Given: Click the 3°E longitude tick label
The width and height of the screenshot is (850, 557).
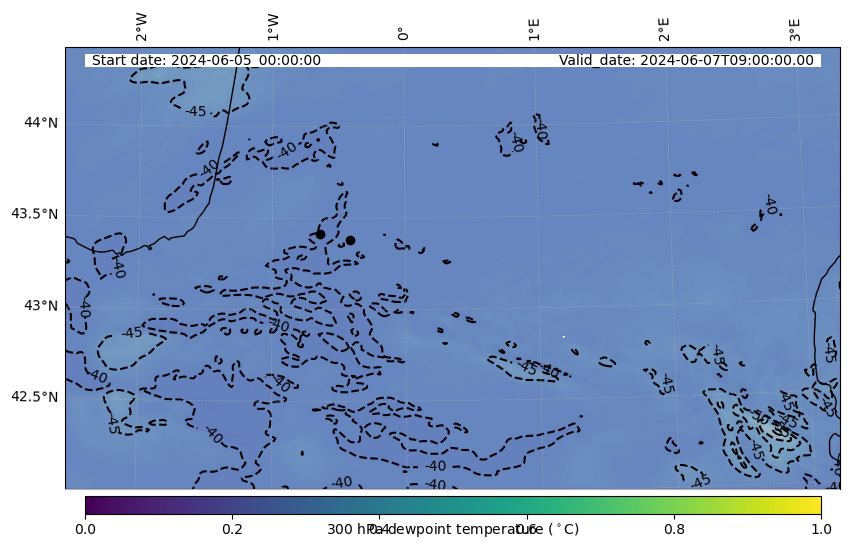Looking at the screenshot, I should point(795,29).
